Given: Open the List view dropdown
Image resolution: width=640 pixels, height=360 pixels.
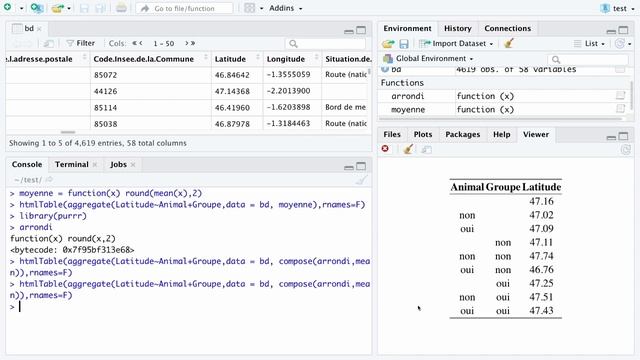Looking at the screenshot, I should coord(589,44).
